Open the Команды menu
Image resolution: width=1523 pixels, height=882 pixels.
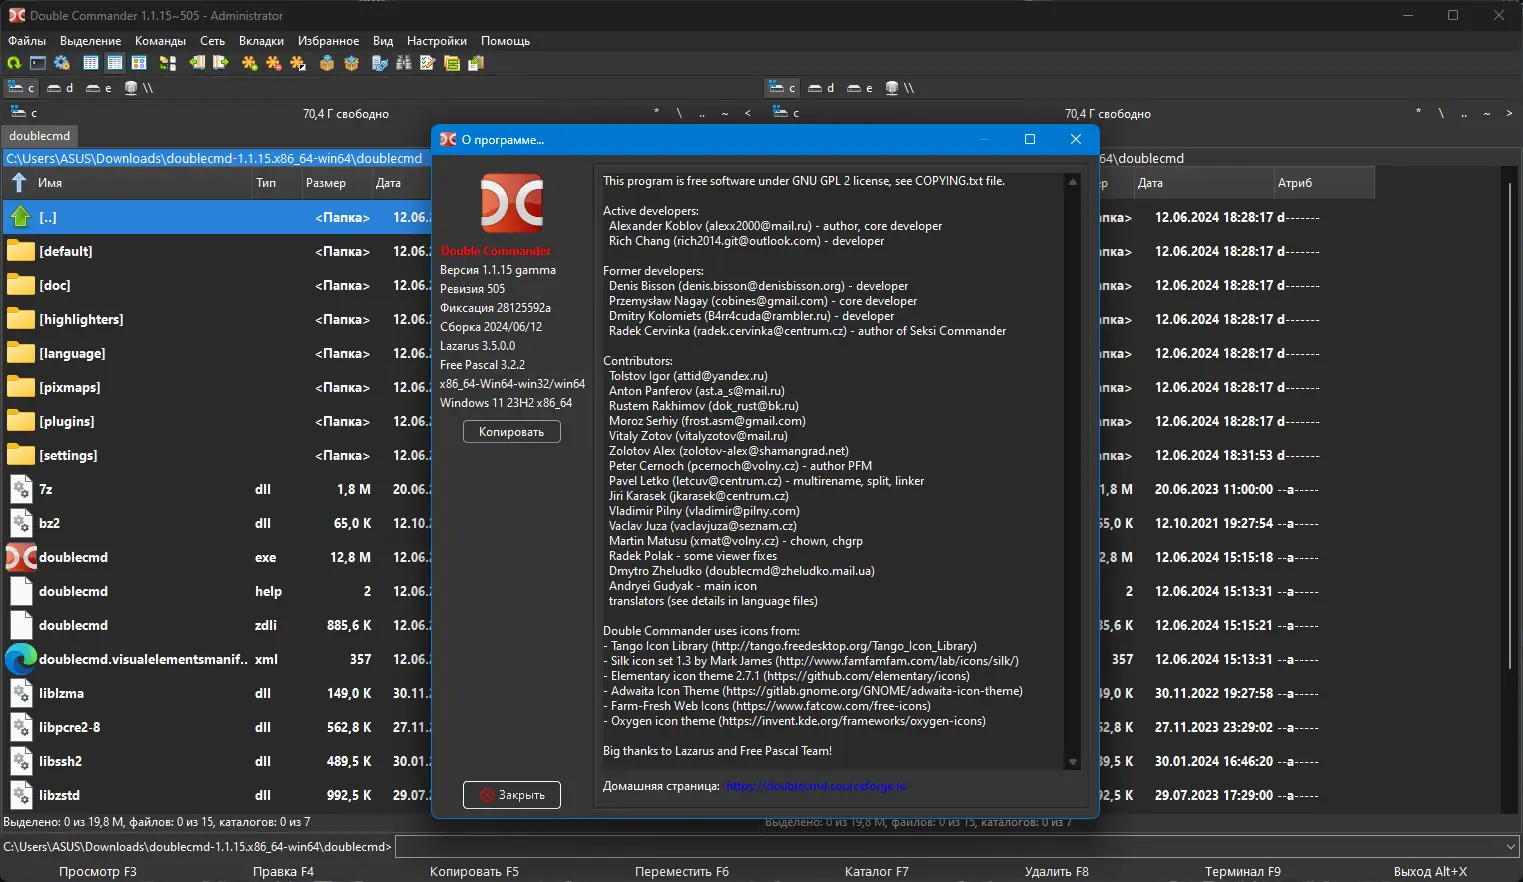tap(160, 41)
